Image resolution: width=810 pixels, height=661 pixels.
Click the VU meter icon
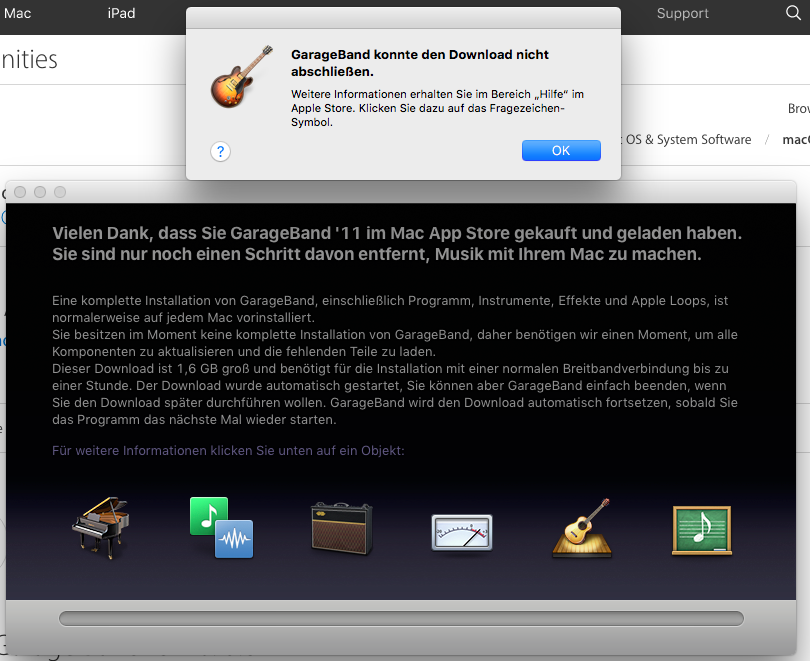(x=462, y=532)
